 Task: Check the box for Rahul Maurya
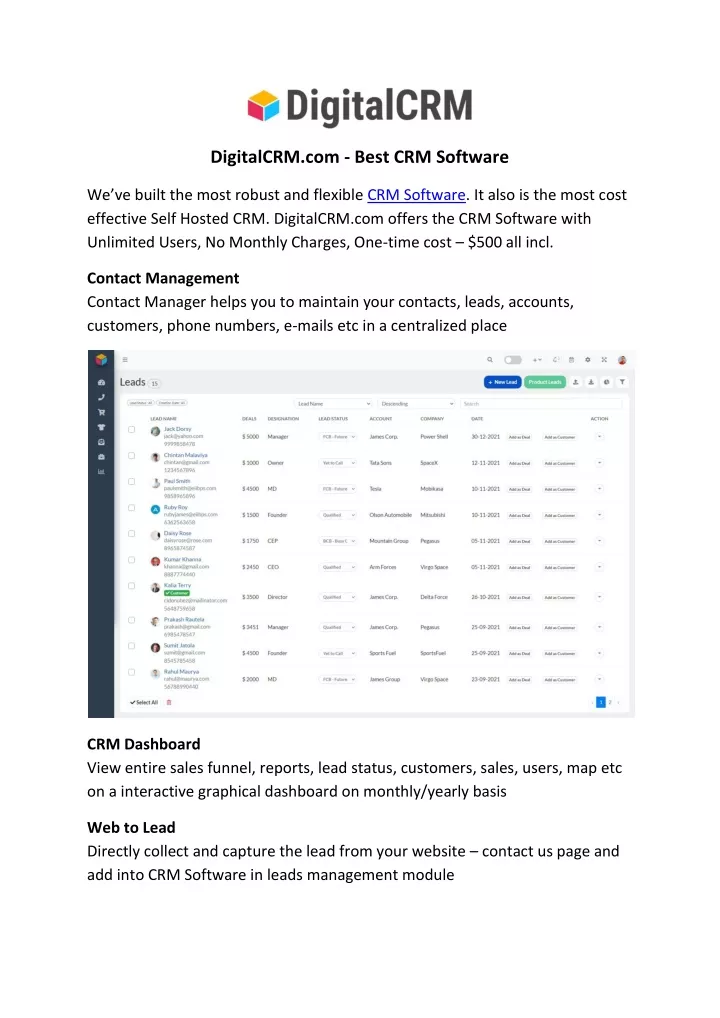pos(132,672)
